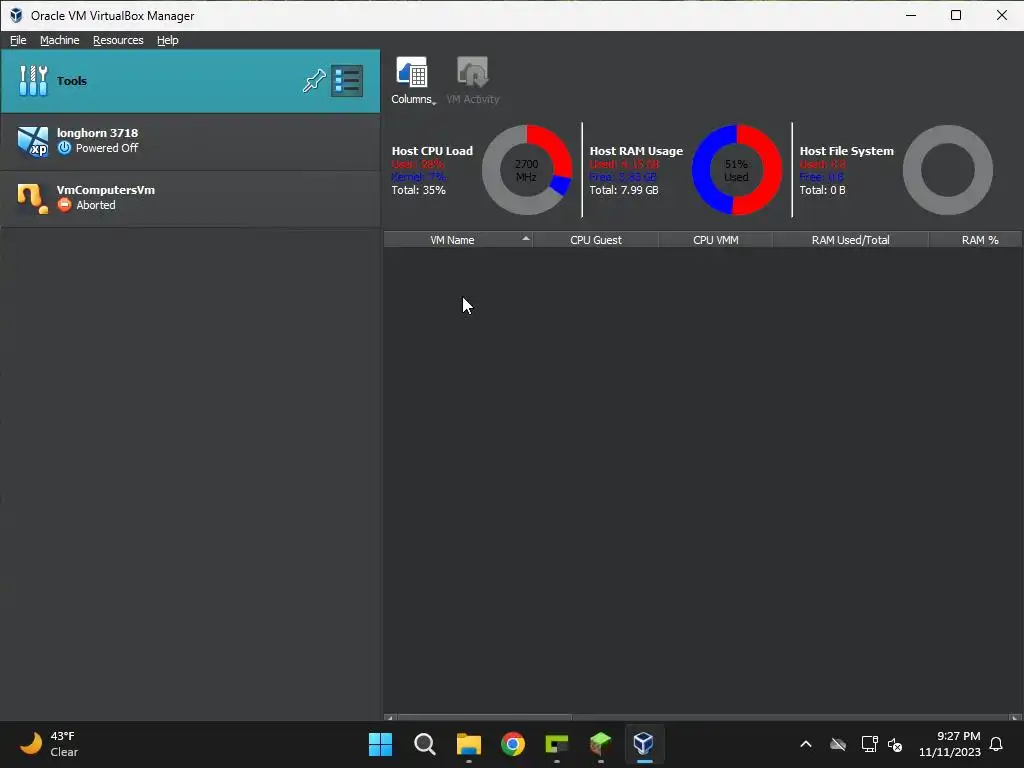Click the muted volume tray icon

(x=895, y=744)
